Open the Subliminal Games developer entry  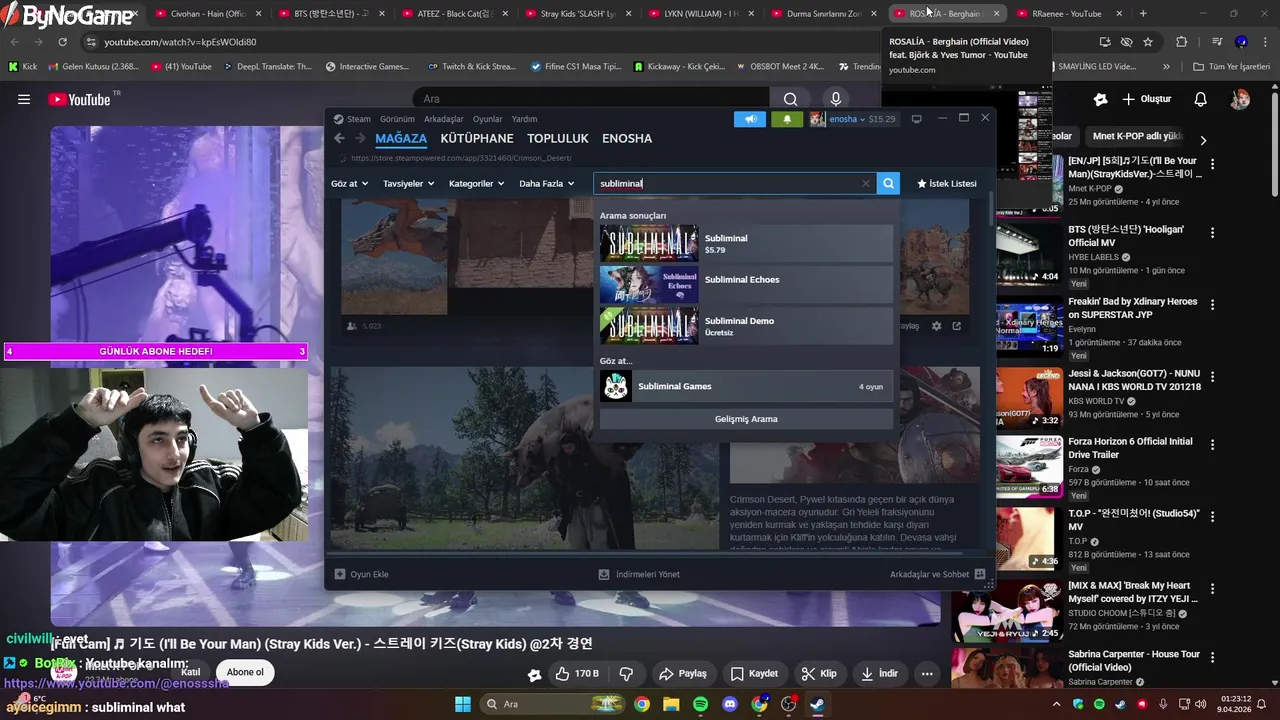click(746, 386)
